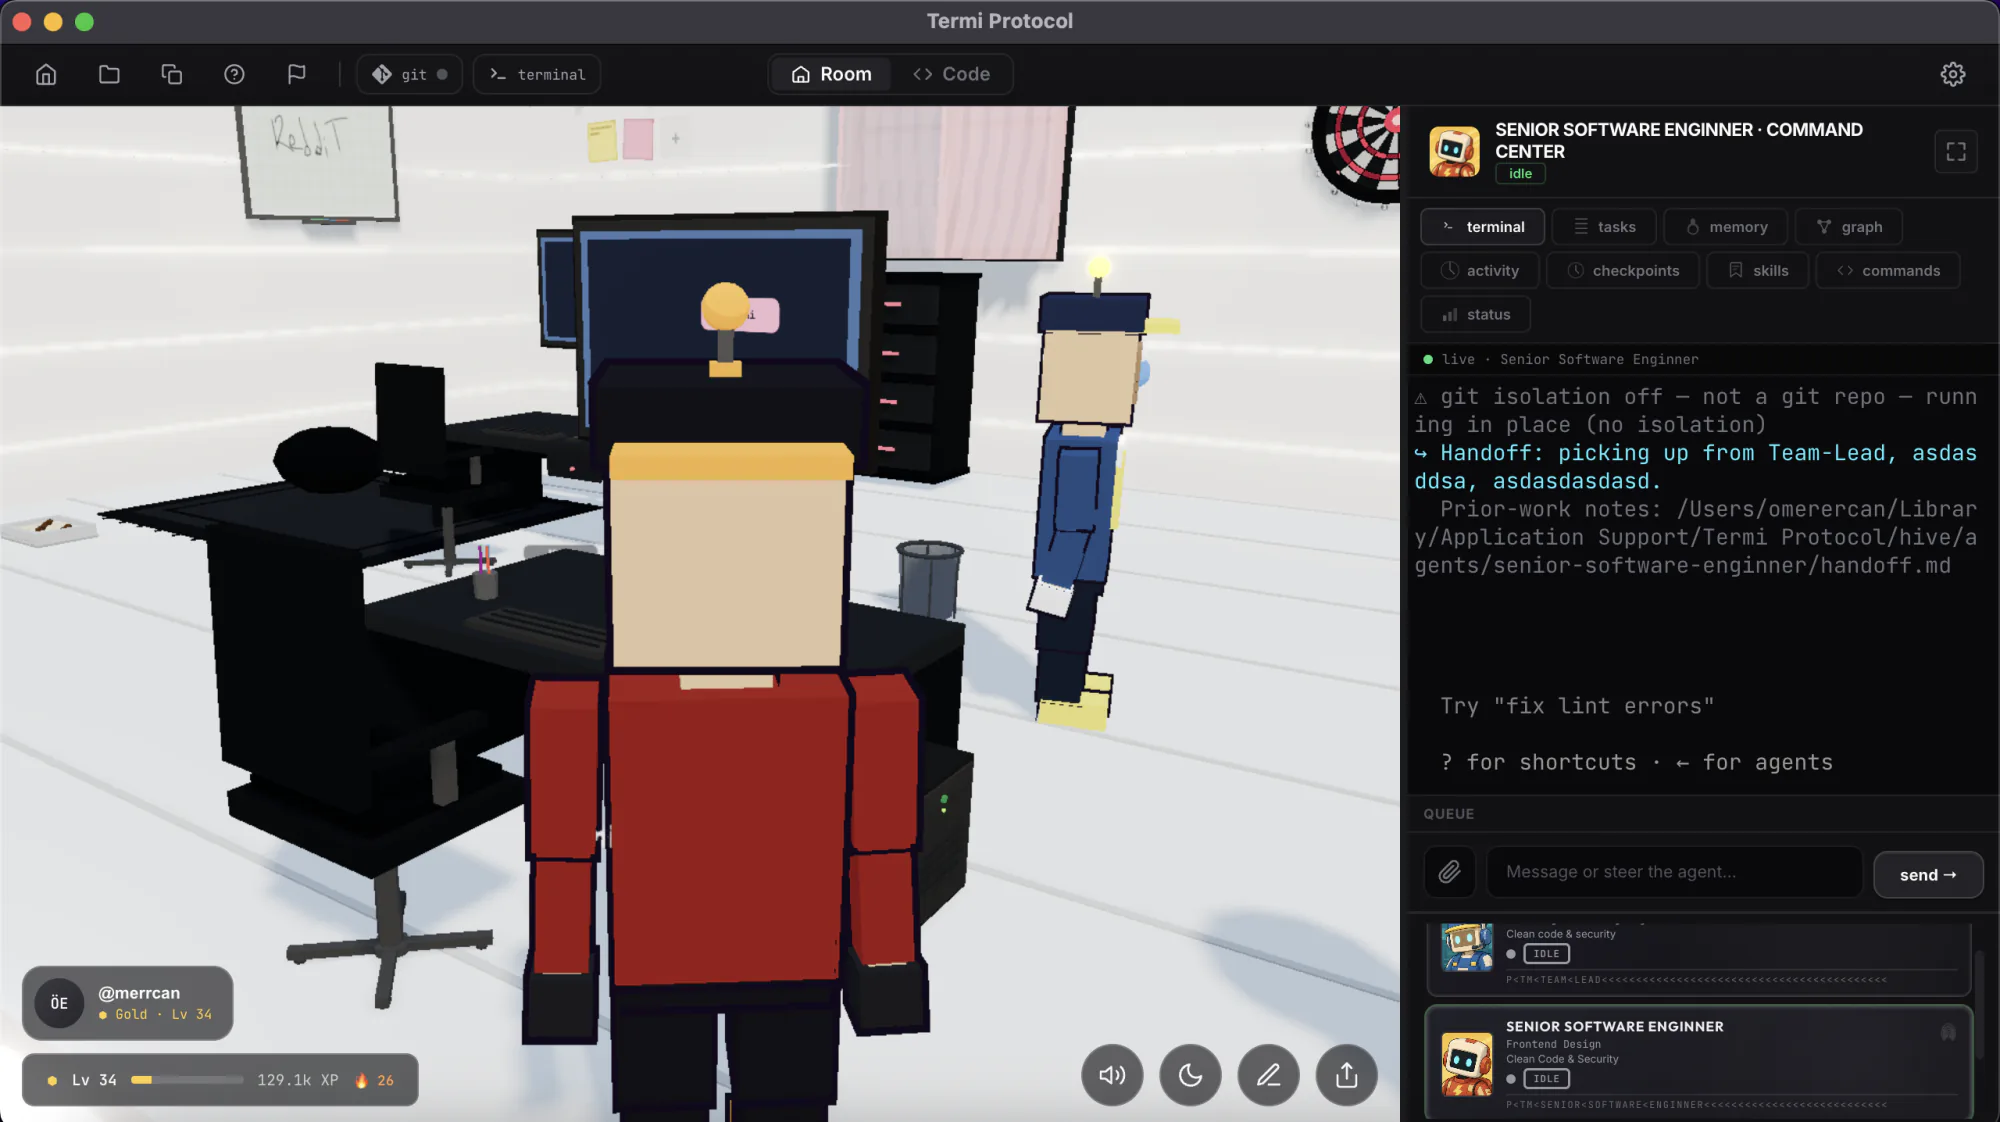This screenshot has width=2000, height=1122.
Task: Click the agent avatar in the command center header
Action: pos(1454,152)
